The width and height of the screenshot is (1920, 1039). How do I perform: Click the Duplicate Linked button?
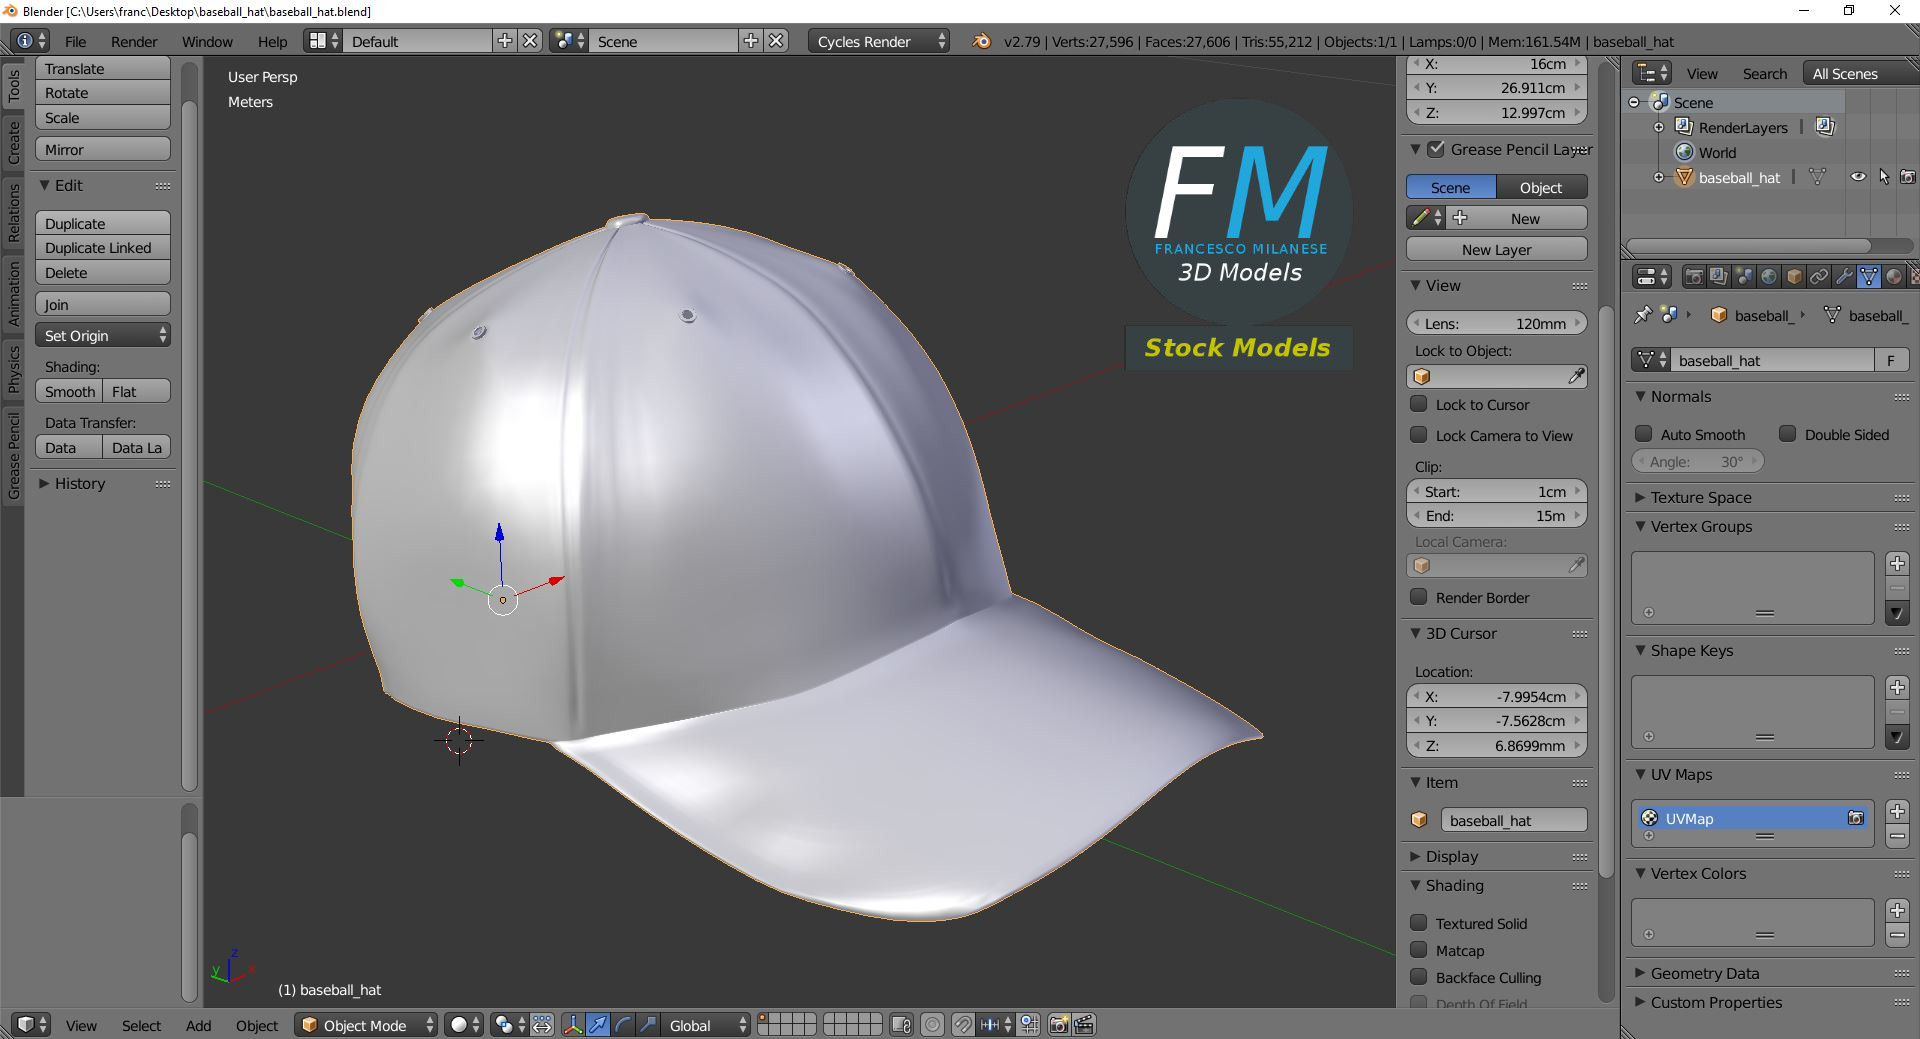coord(103,247)
